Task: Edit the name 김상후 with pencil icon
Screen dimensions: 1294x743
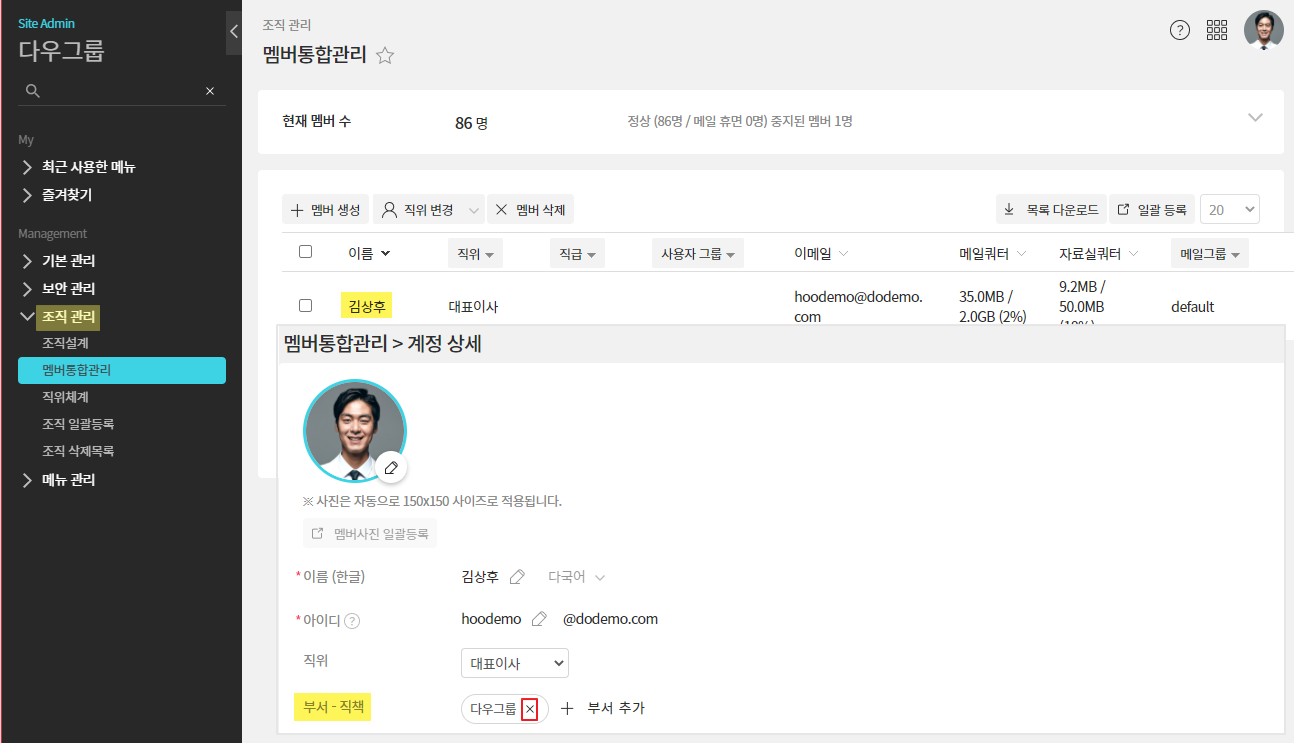Action: pos(517,577)
